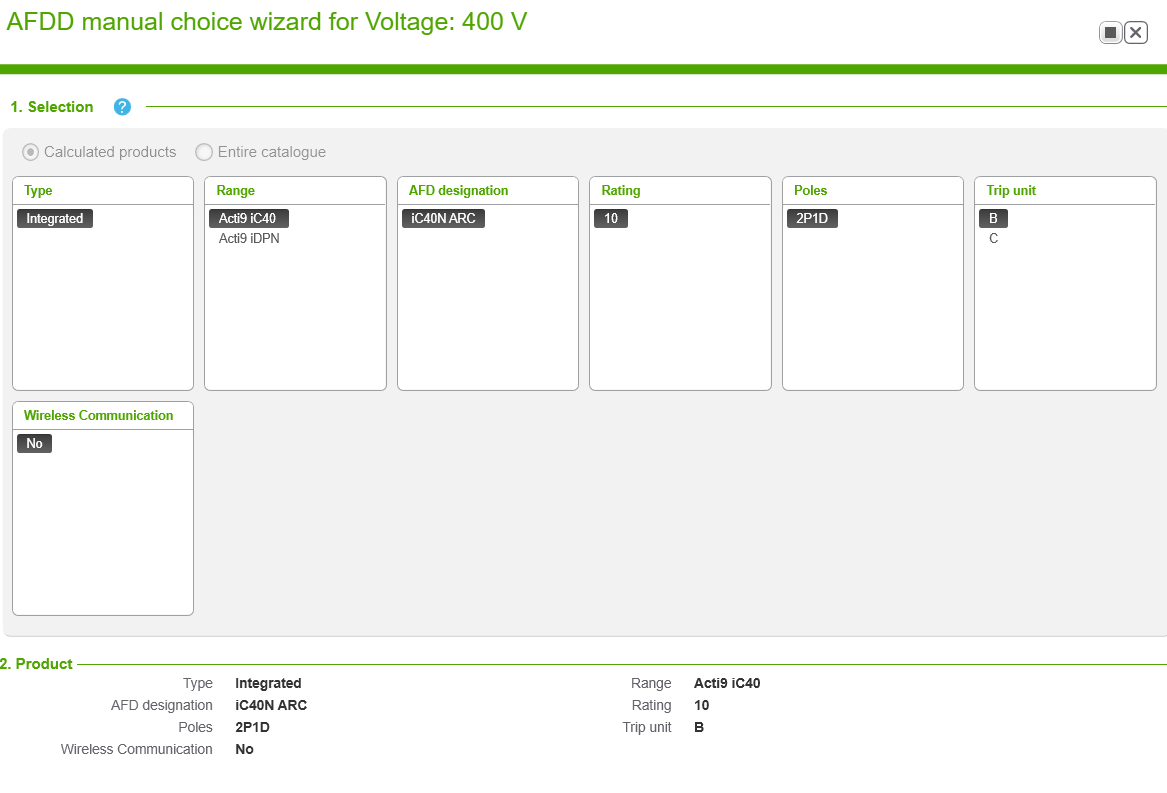Choose Acti9 iDPN in the Range list
The image size is (1167, 793).
pos(249,238)
